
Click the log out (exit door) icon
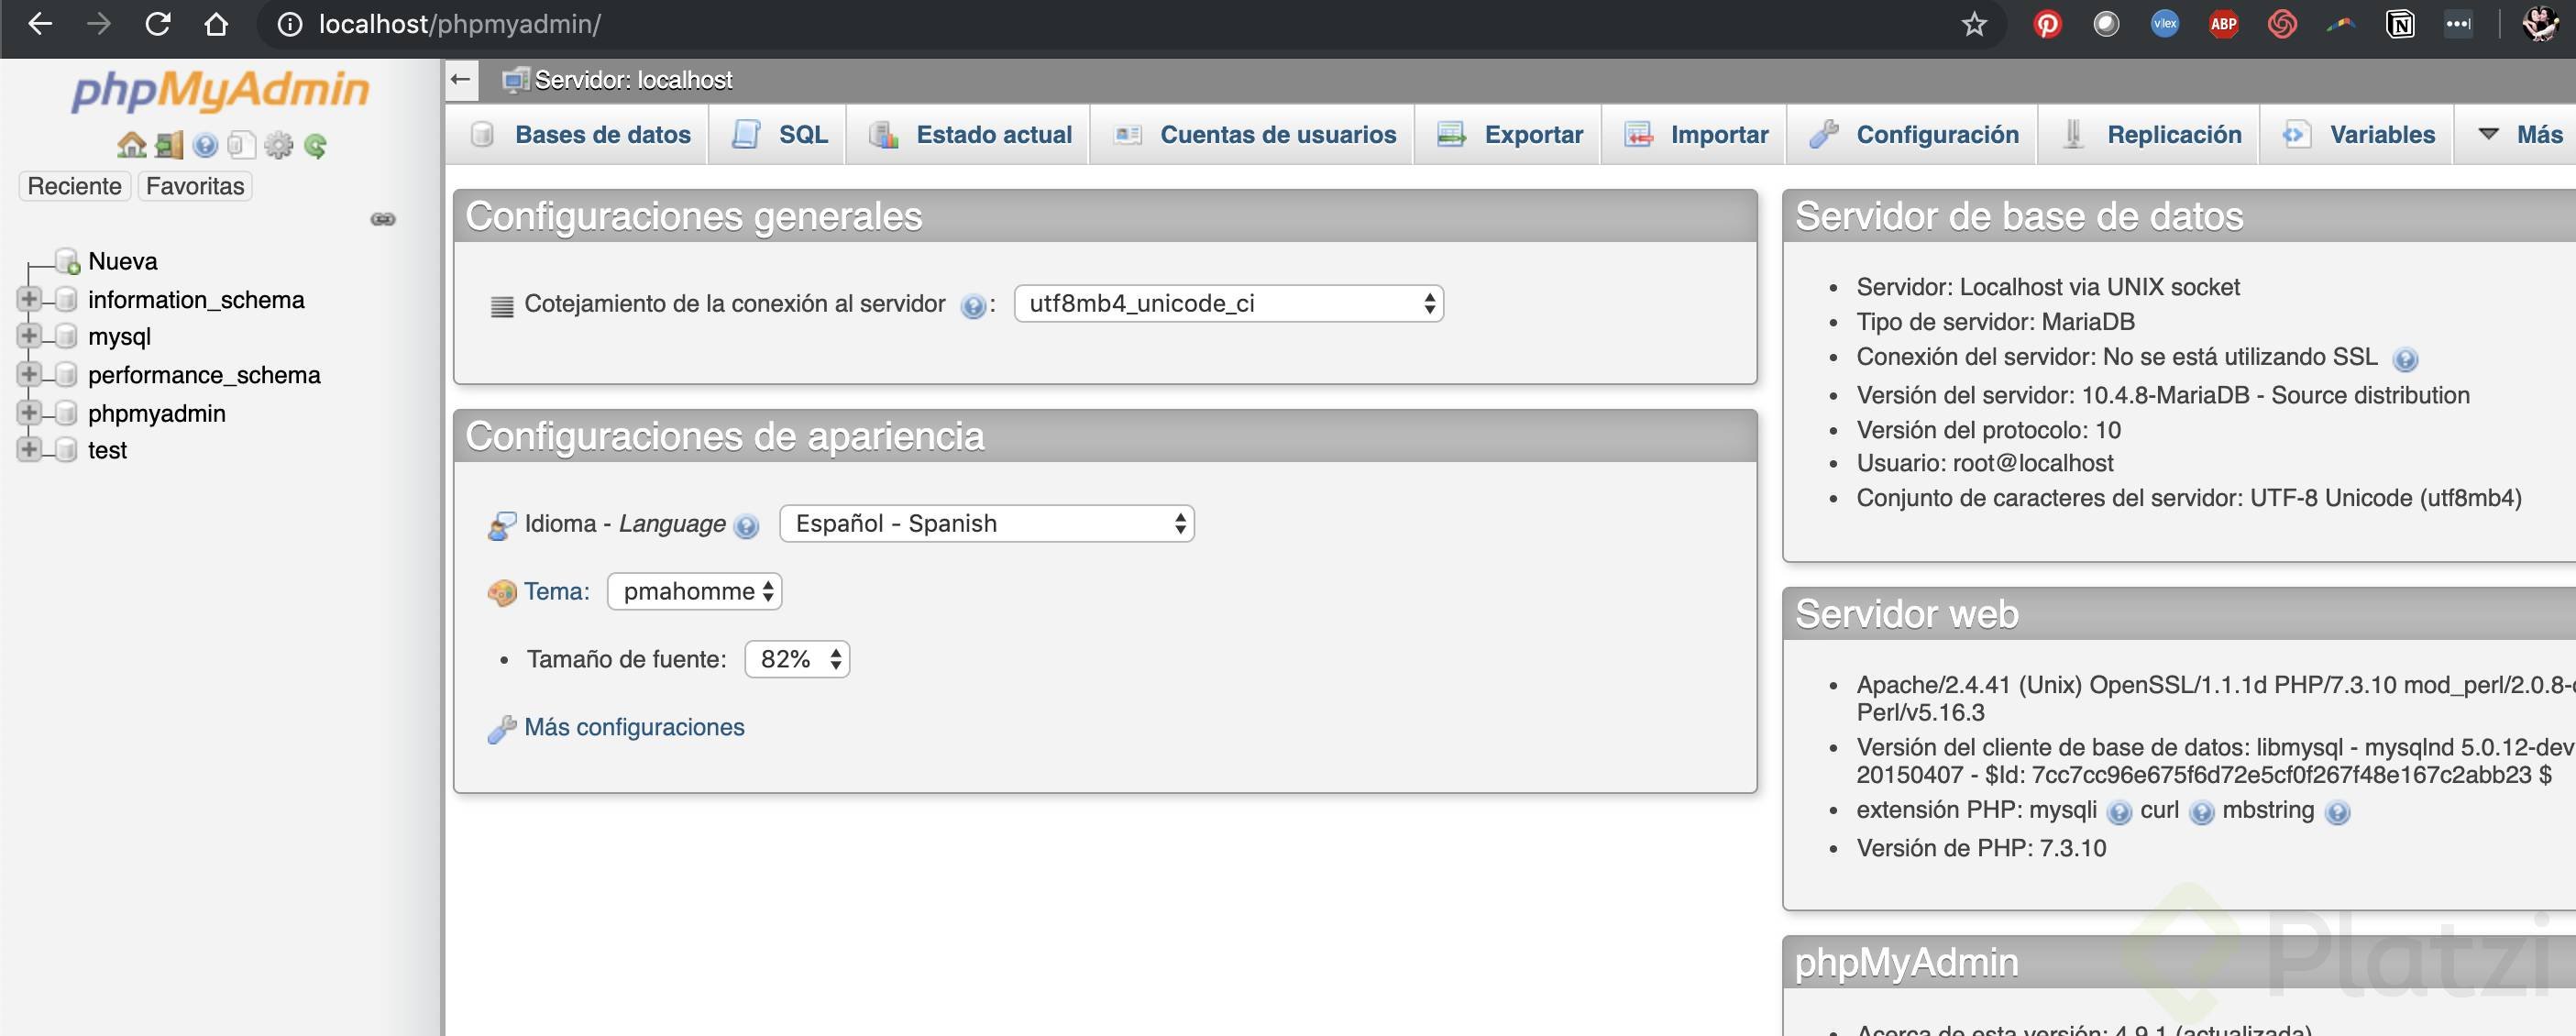(x=169, y=146)
